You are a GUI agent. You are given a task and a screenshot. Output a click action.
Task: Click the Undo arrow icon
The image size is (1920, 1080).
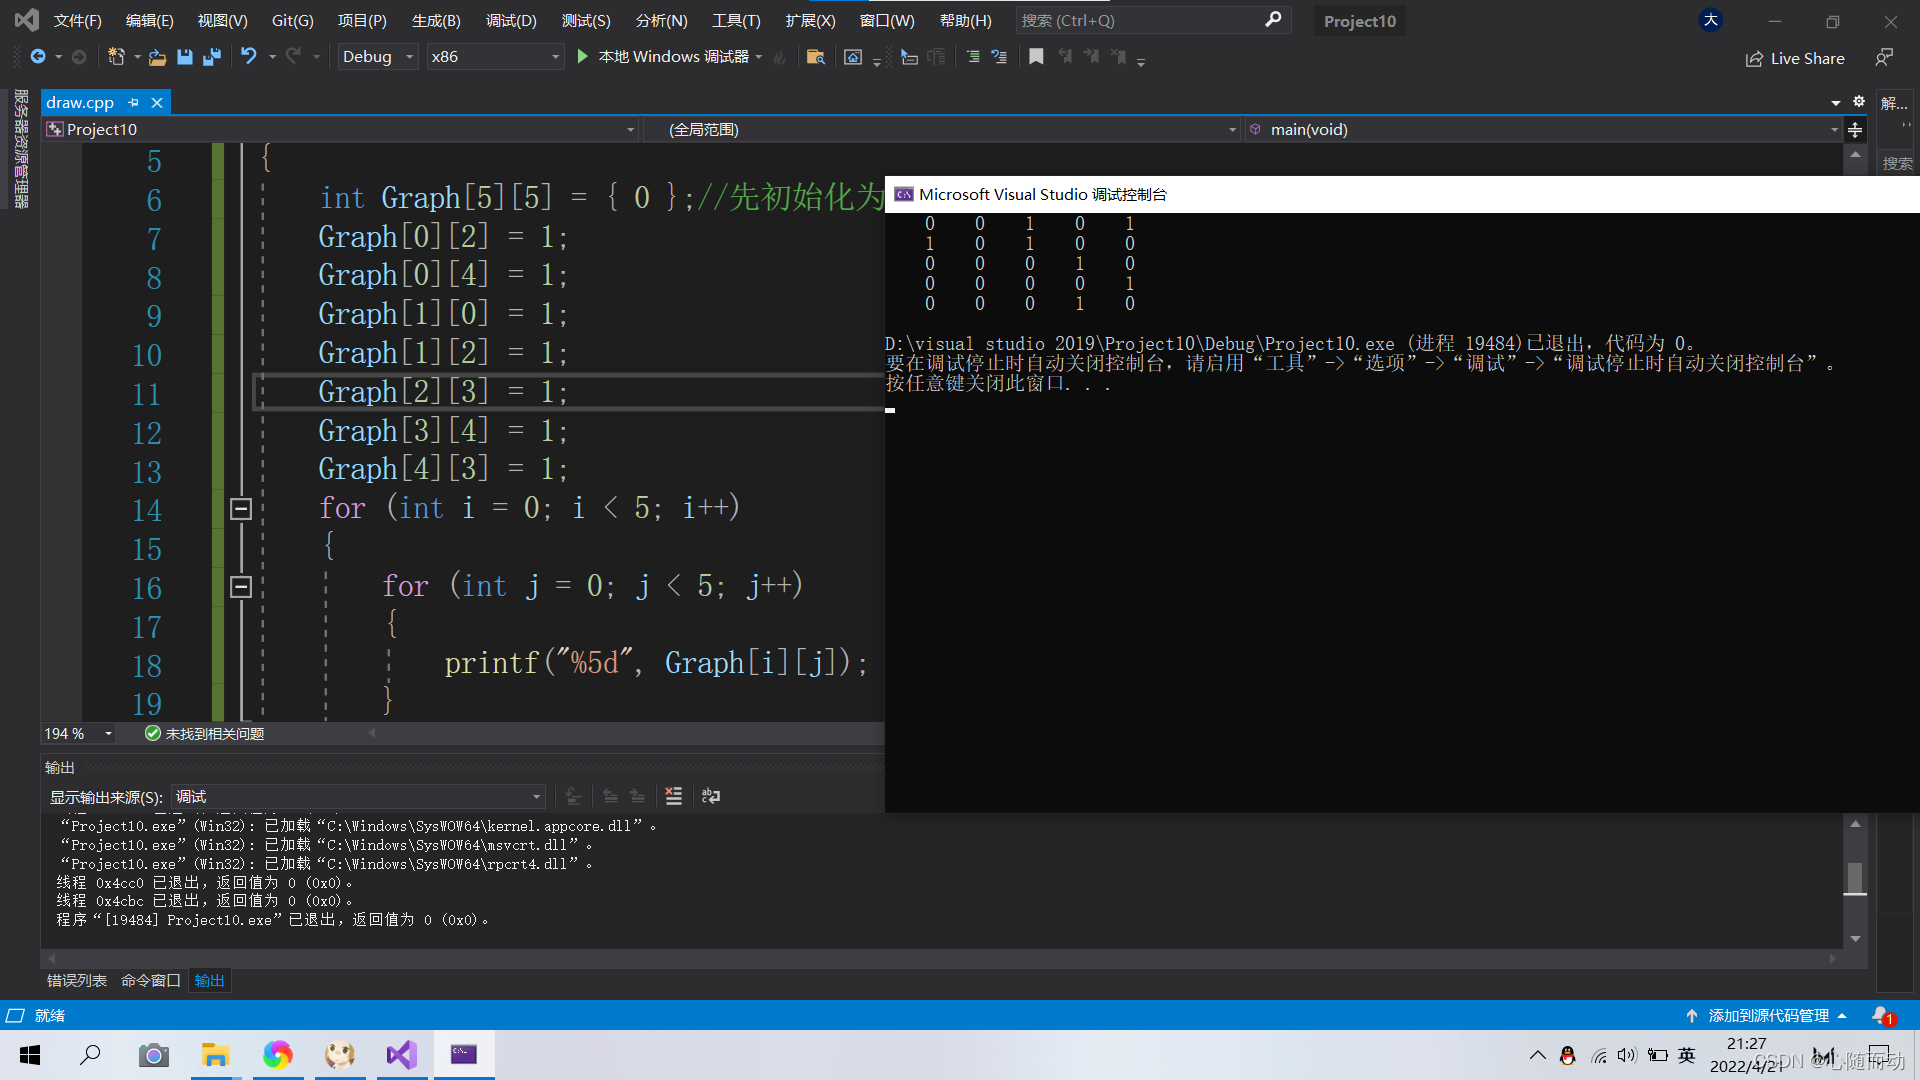(x=249, y=57)
